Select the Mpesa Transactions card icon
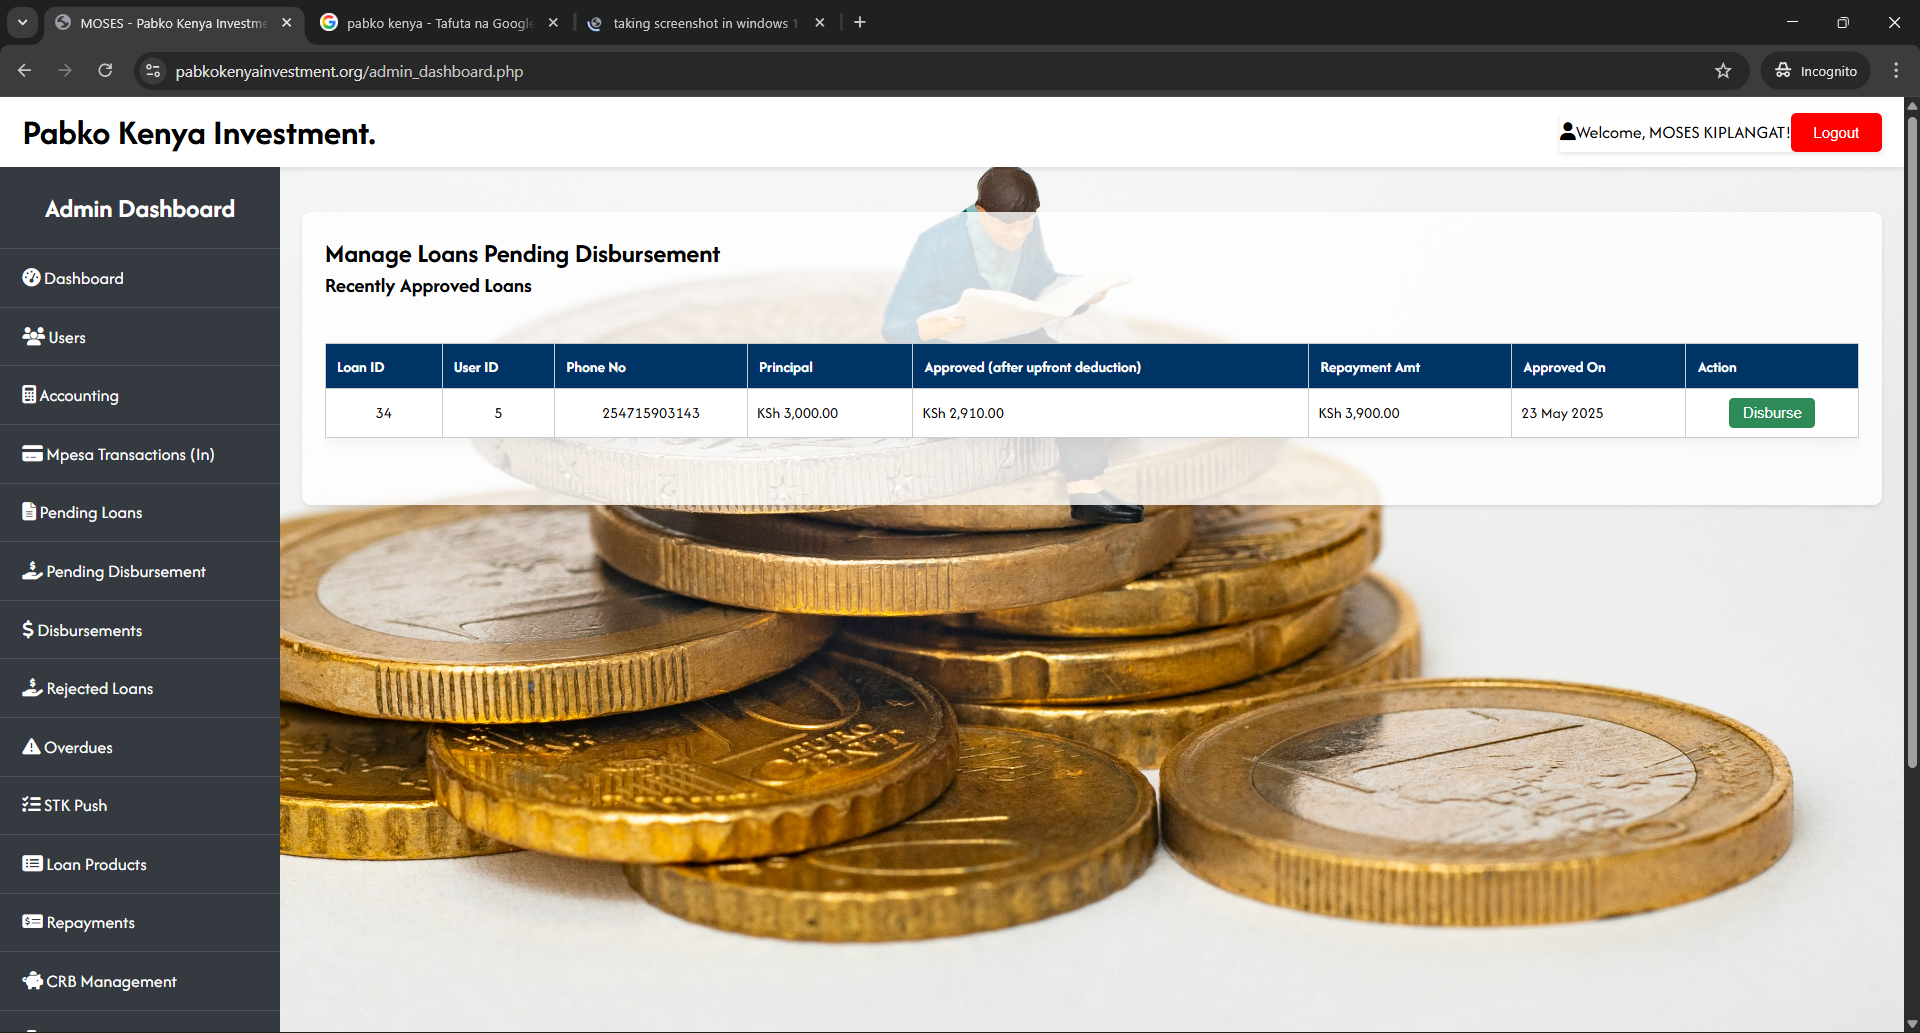The height and width of the screenshot is (1033, 1920). [x=32, y=454]
